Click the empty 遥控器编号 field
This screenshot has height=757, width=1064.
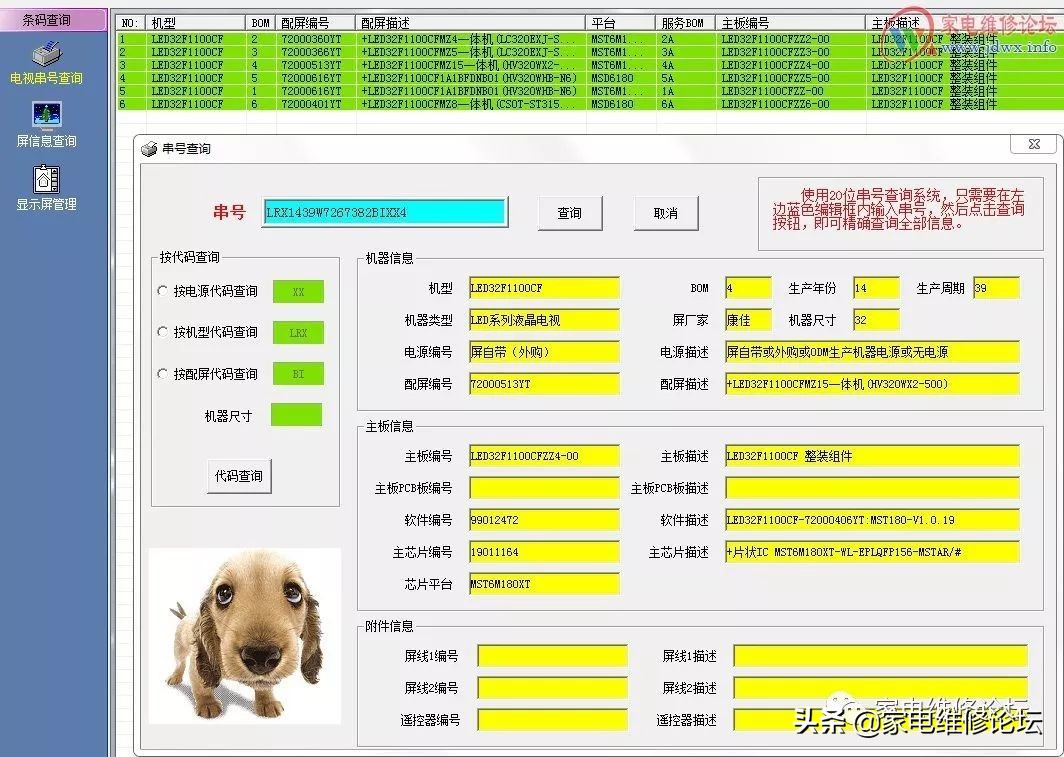(553, 720)
